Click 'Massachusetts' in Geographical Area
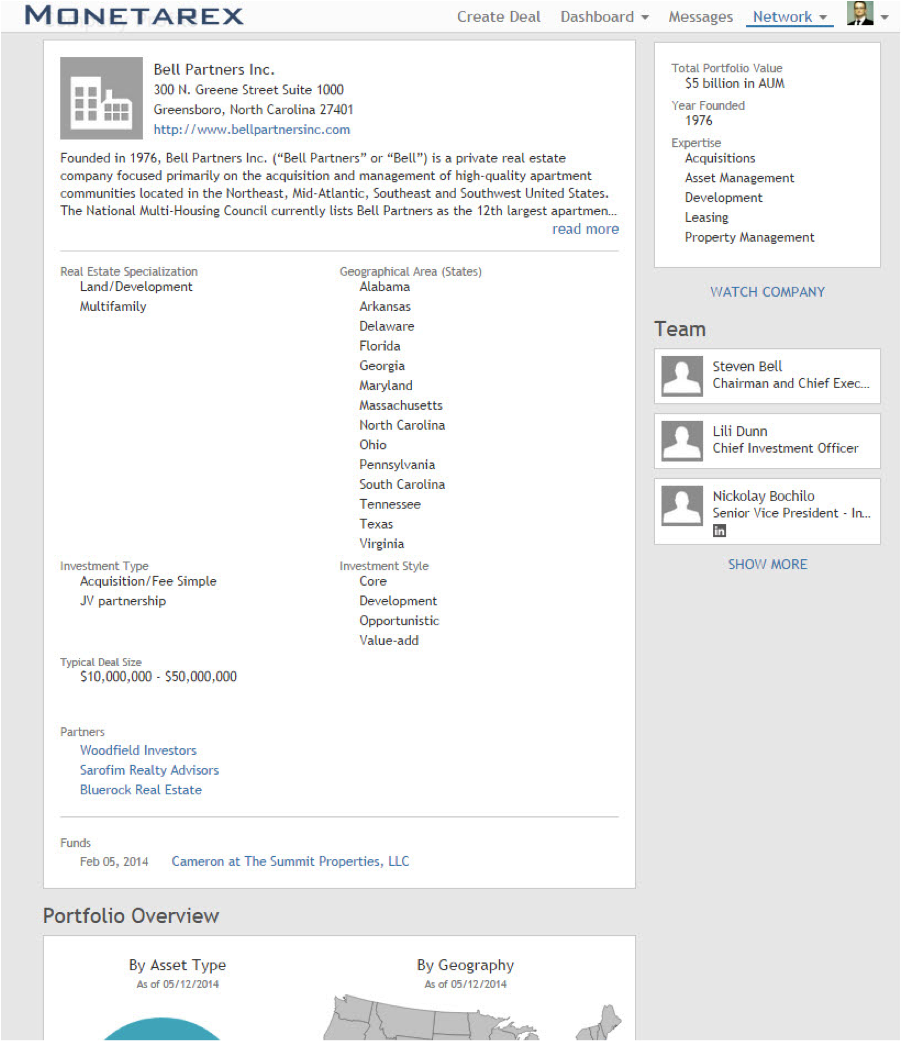This screenshot has width=902, height=1042. click(401, 405)
